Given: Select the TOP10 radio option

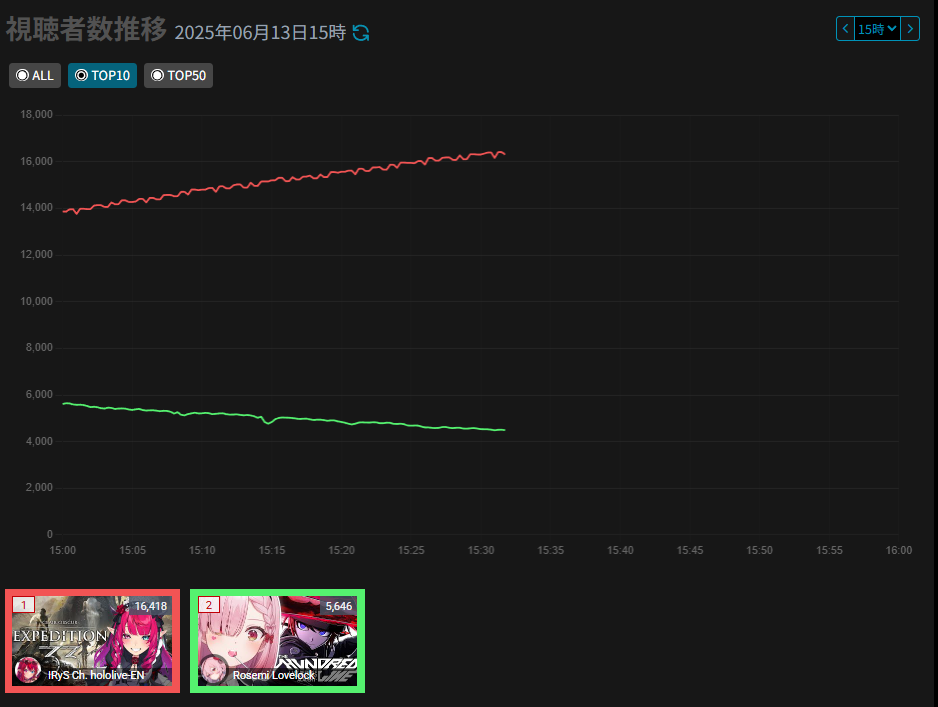Looking at the screenshot, I should pos(102,75).
